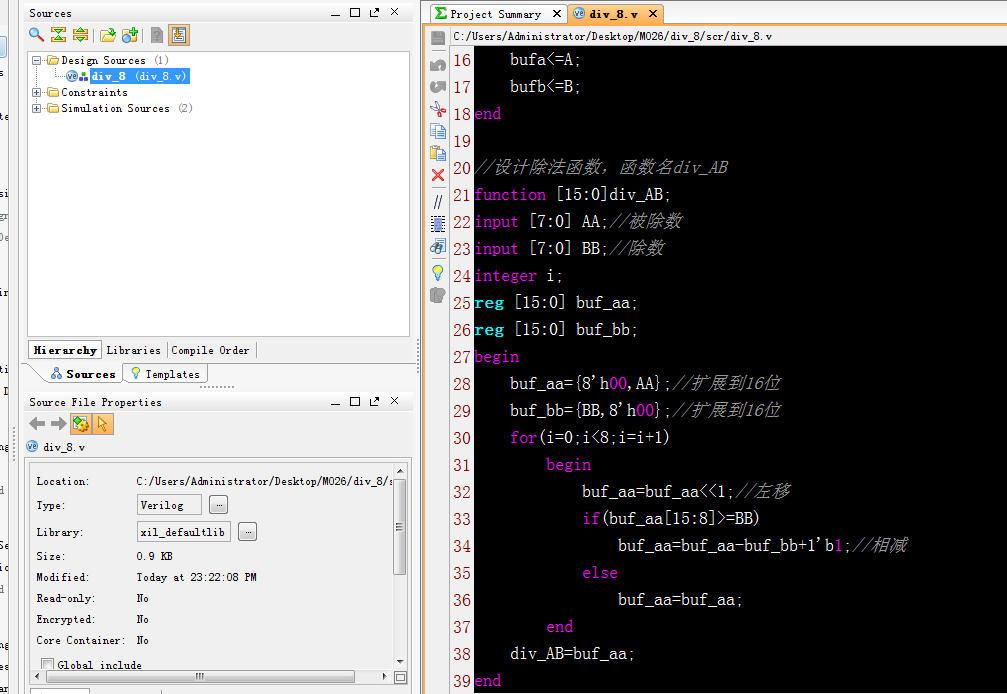Click the red X Delete icon in editor
The height and width of the screenshot is (694, 1007).
coord(437,175)
